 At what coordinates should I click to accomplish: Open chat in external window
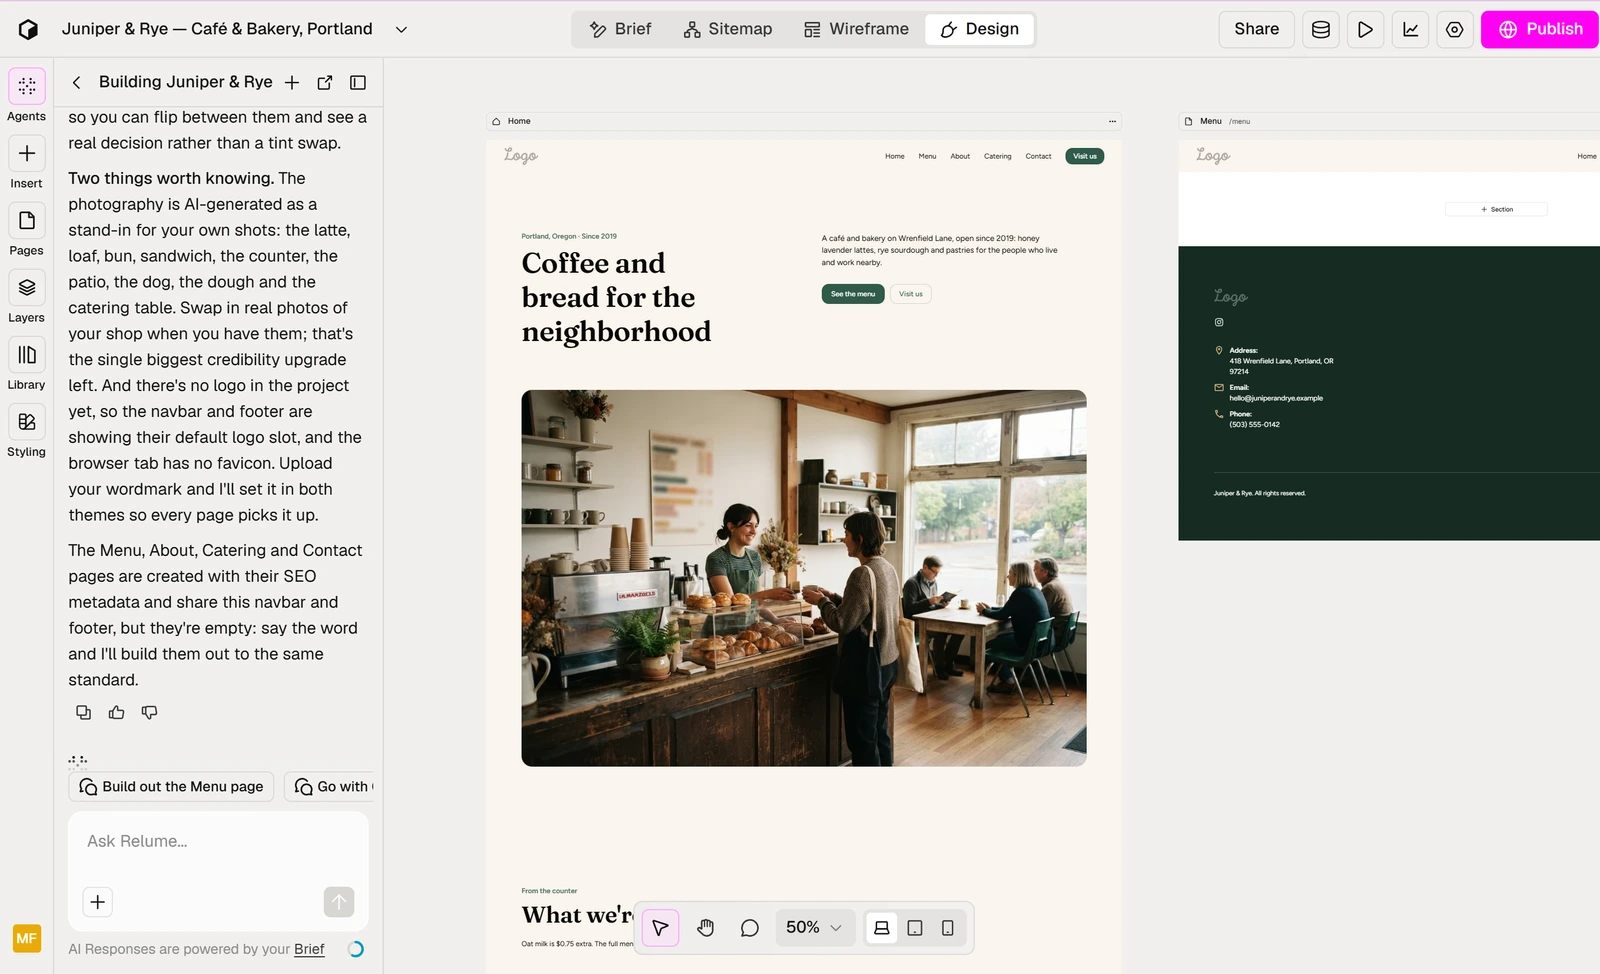click(325, 82)
